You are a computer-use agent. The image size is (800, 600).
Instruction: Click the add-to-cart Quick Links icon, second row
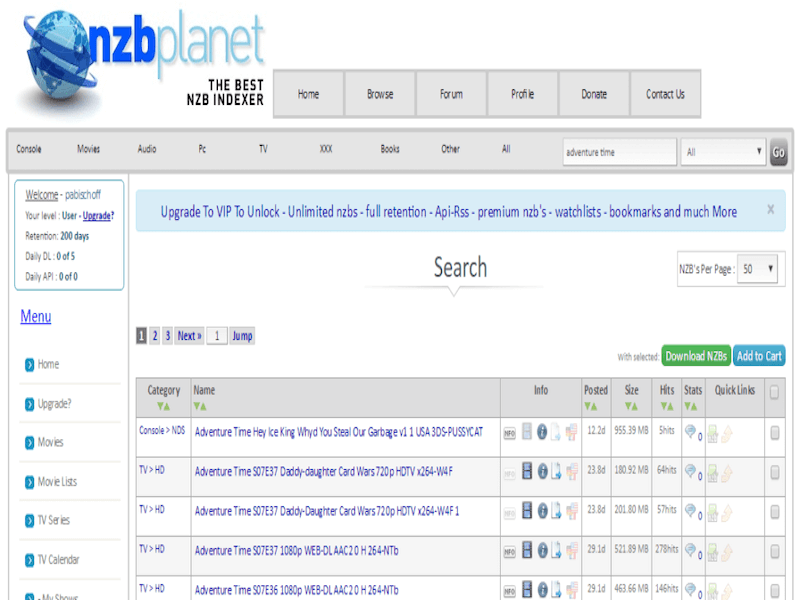[x=727, y=472]
